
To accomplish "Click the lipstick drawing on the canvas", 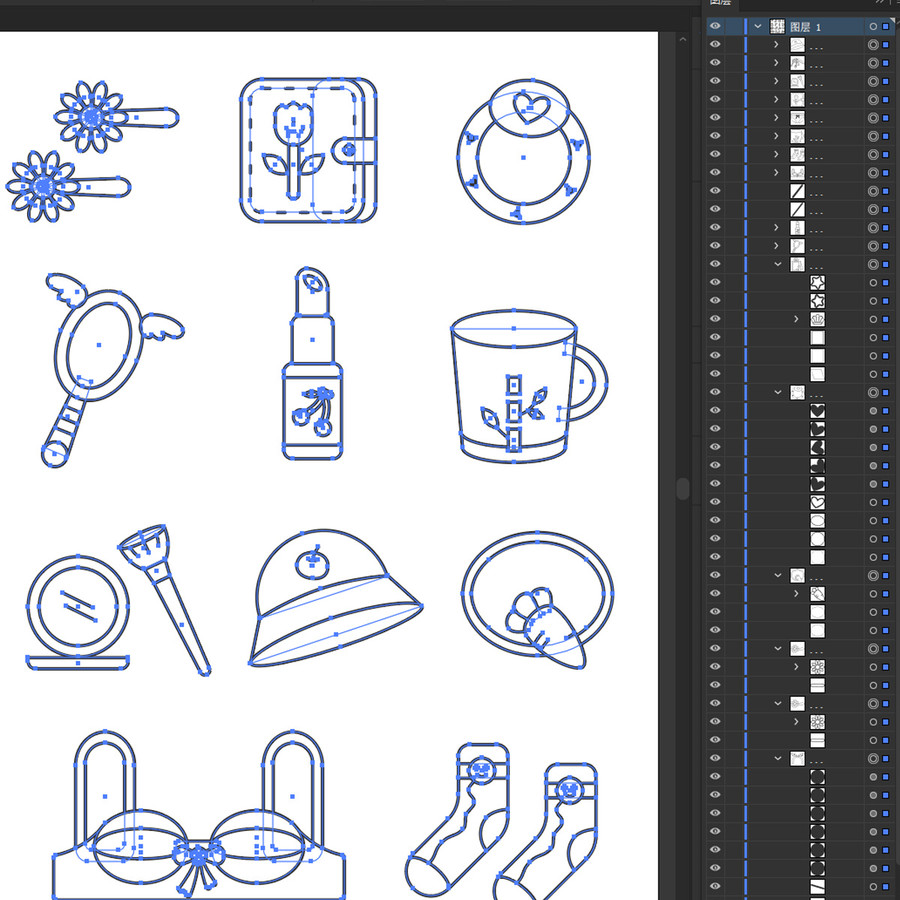I will click(312, 363).
